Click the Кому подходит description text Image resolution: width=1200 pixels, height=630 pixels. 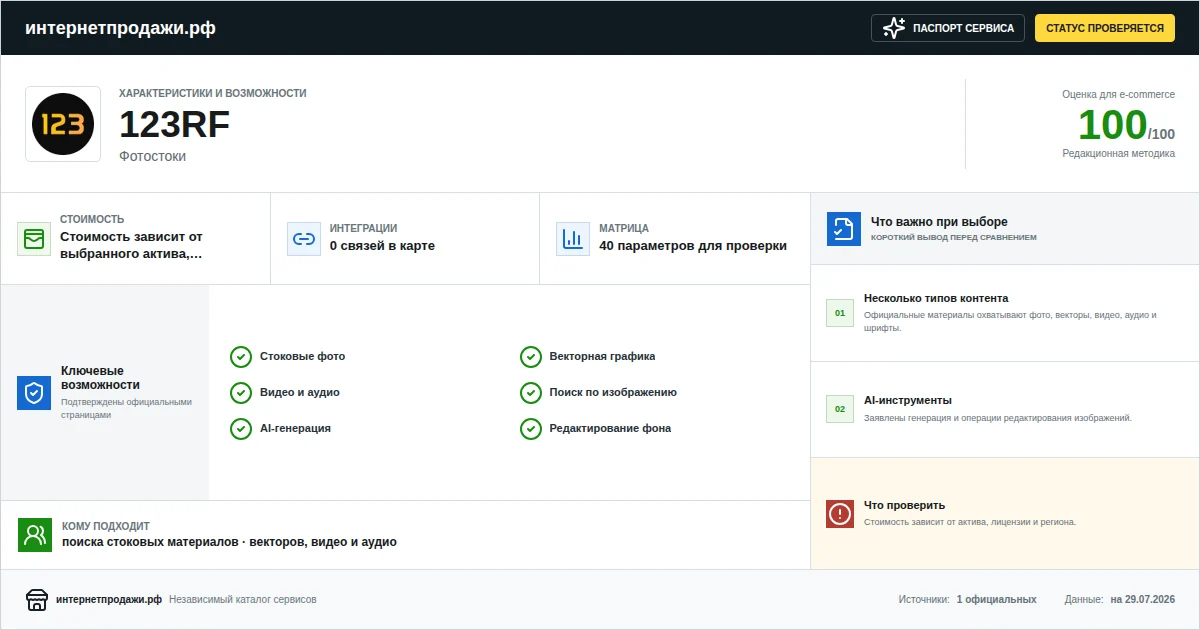(x=229, y=542)
